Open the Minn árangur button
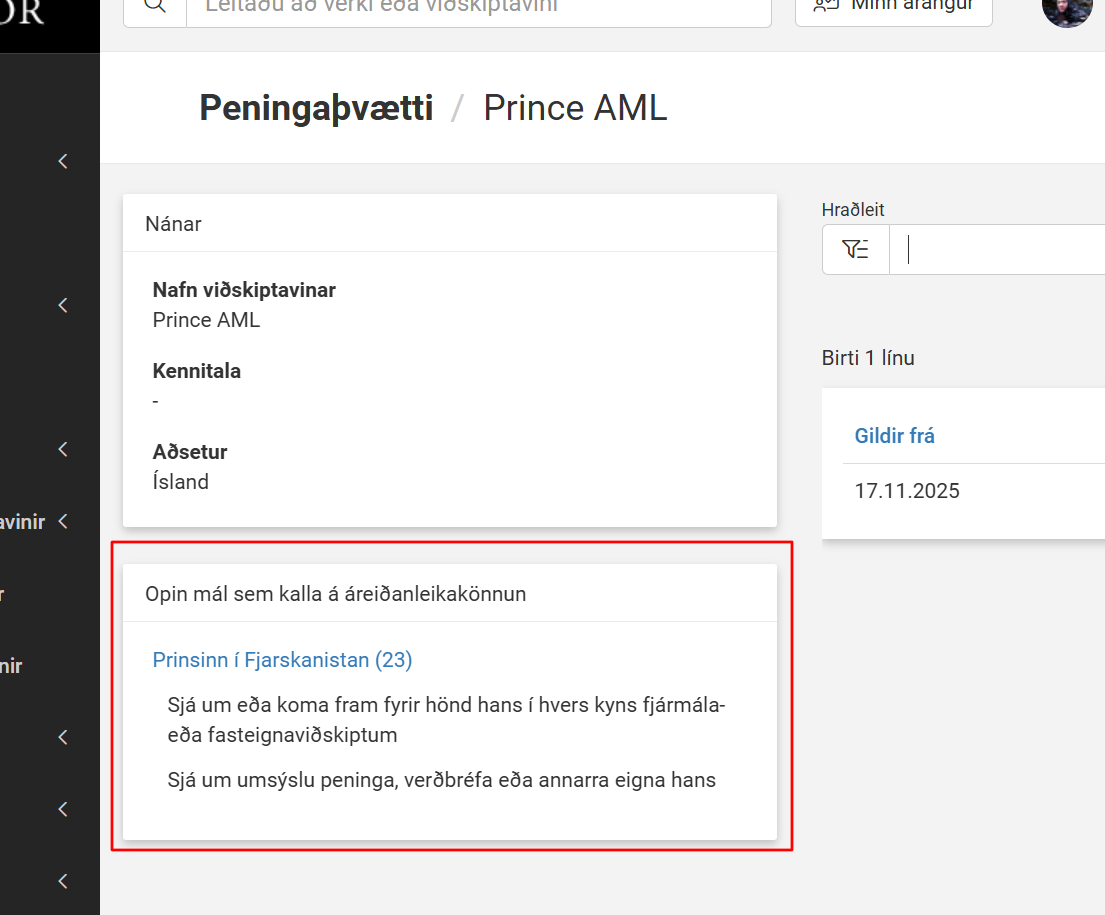Viewport: 1105px width, 915px height. pos(894,7)
